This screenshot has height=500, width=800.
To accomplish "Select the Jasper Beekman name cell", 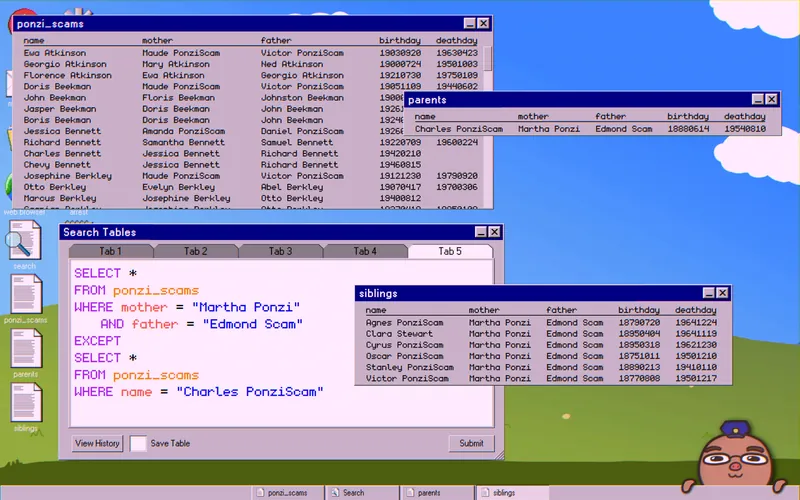I will [x=60, y=109].
